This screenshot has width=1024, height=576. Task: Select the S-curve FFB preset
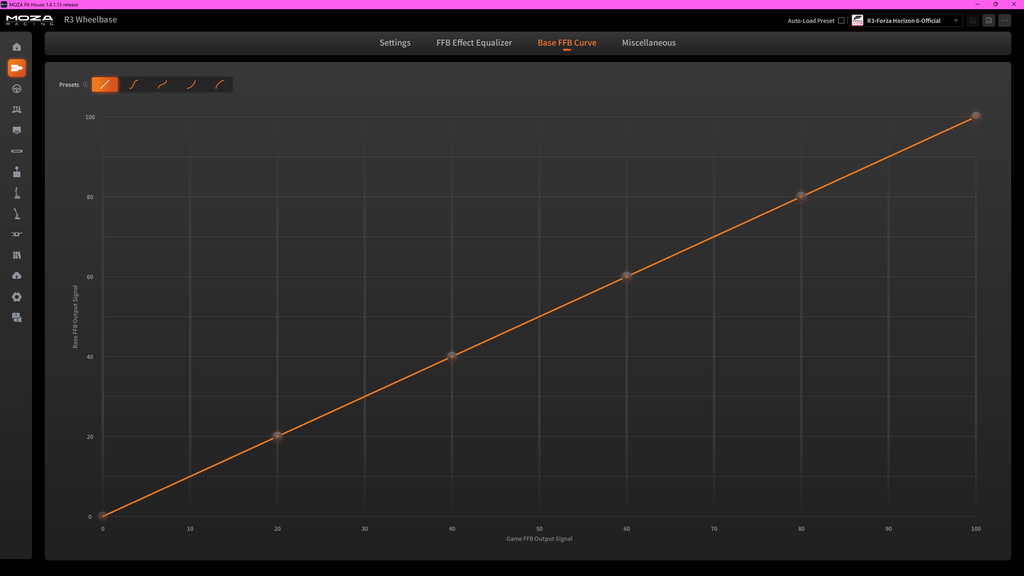coord(133,84)
